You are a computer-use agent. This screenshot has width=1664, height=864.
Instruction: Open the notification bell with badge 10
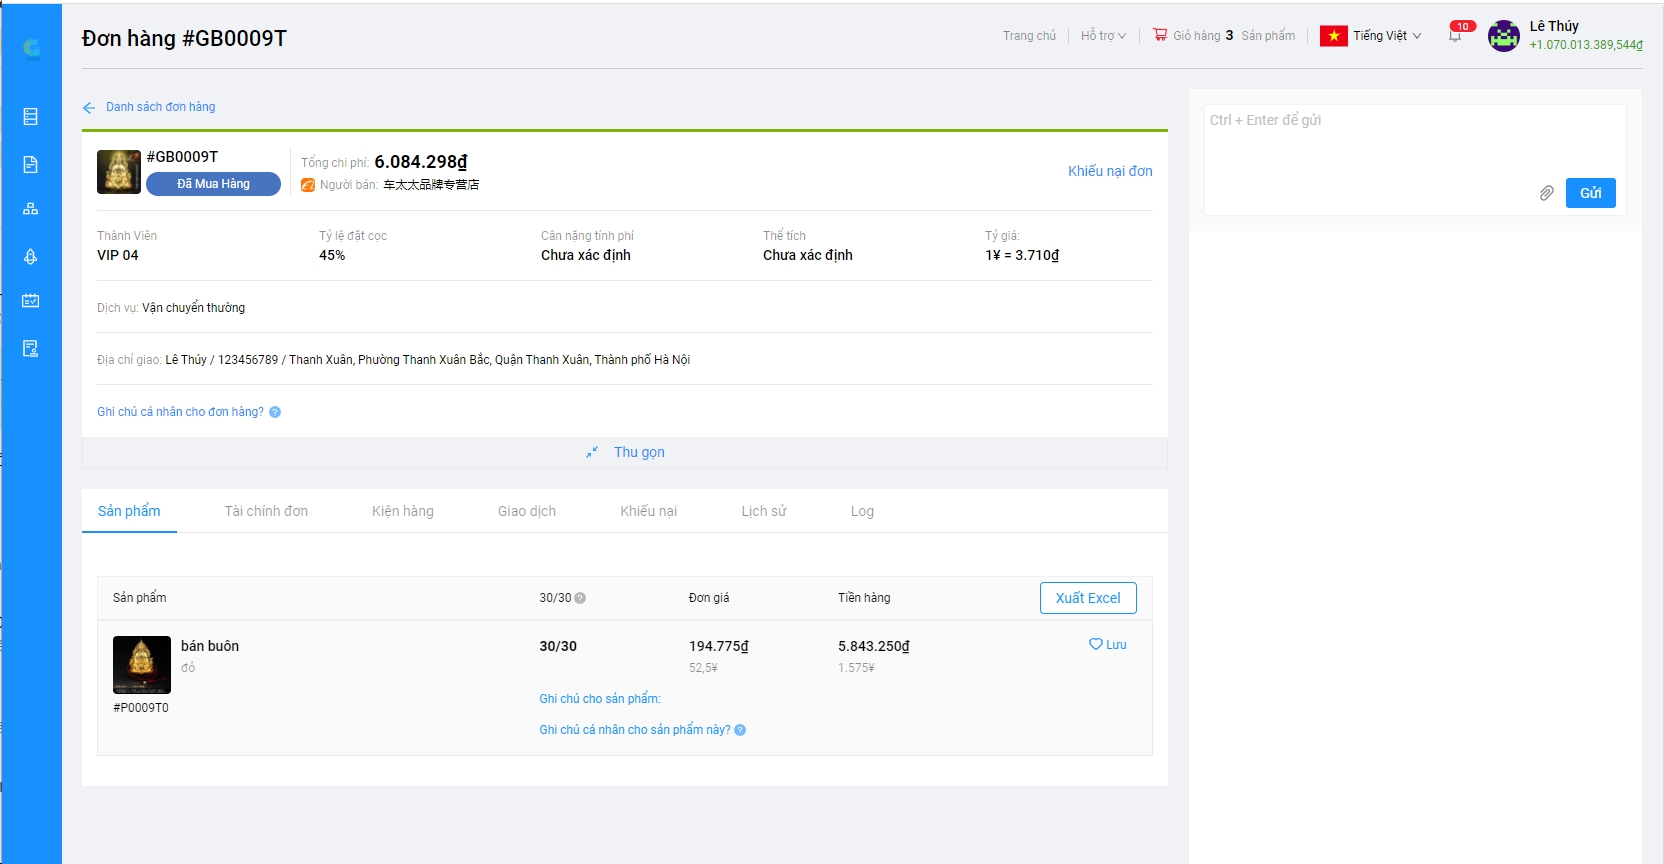coord(1456,36)
